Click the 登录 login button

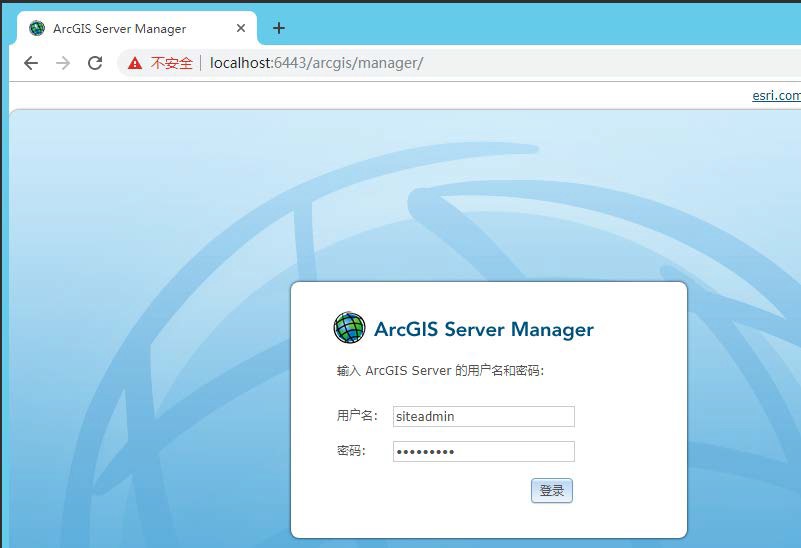[552, 491]
